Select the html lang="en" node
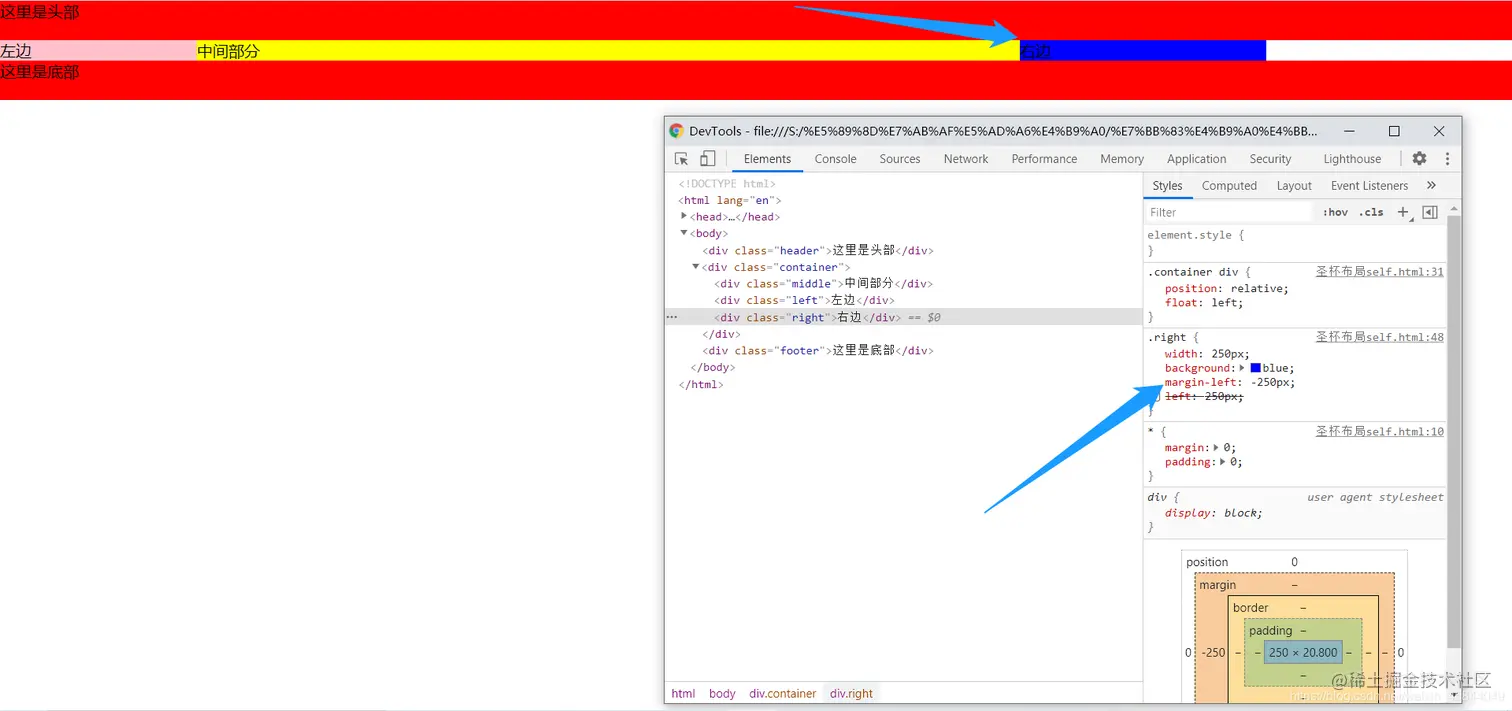 (729, 200)
